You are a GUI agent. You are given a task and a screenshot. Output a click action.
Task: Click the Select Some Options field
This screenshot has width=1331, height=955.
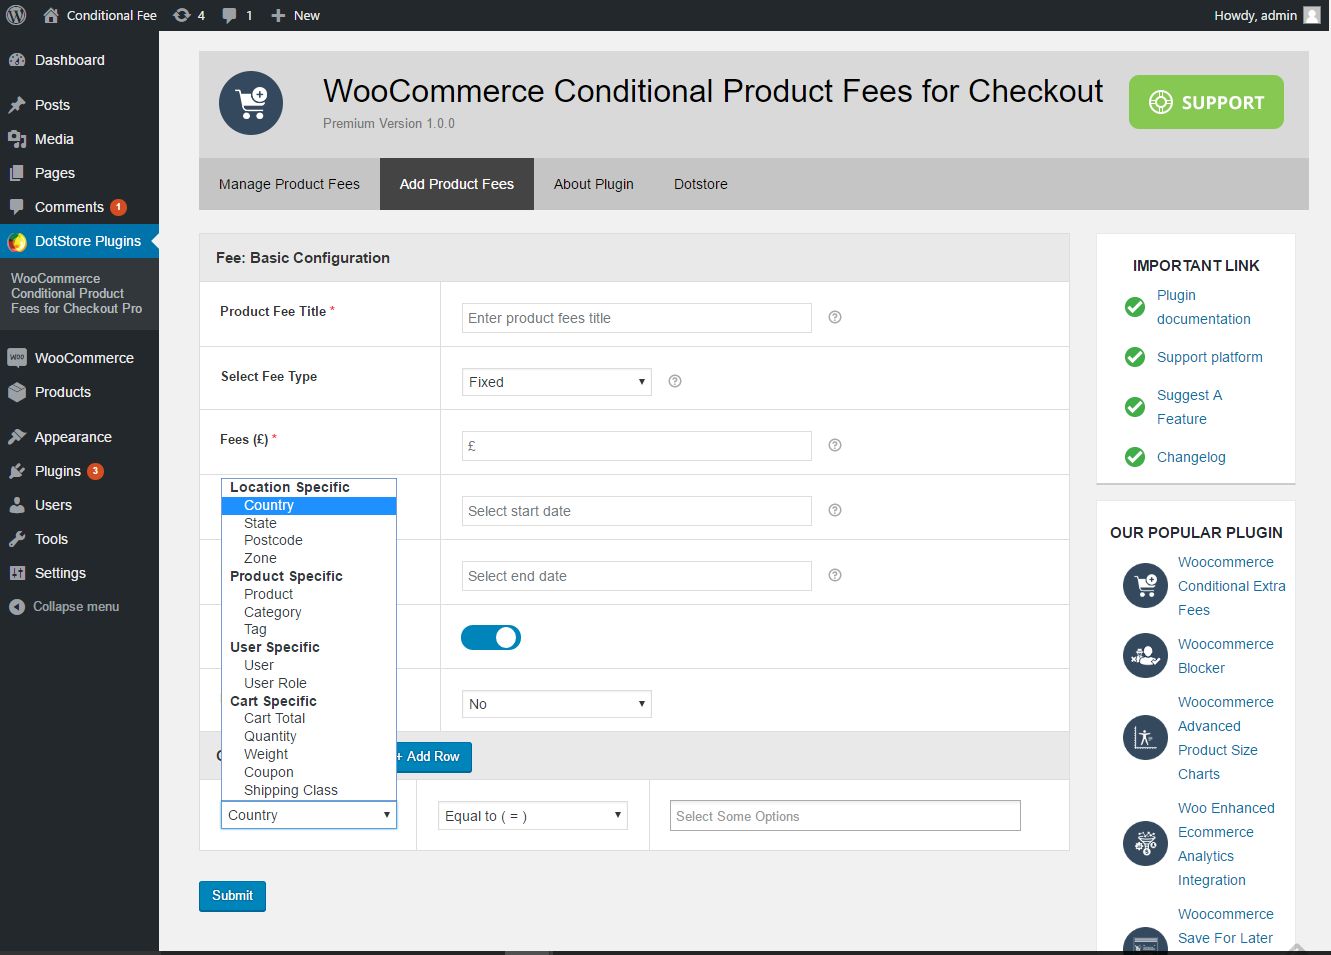845,816
